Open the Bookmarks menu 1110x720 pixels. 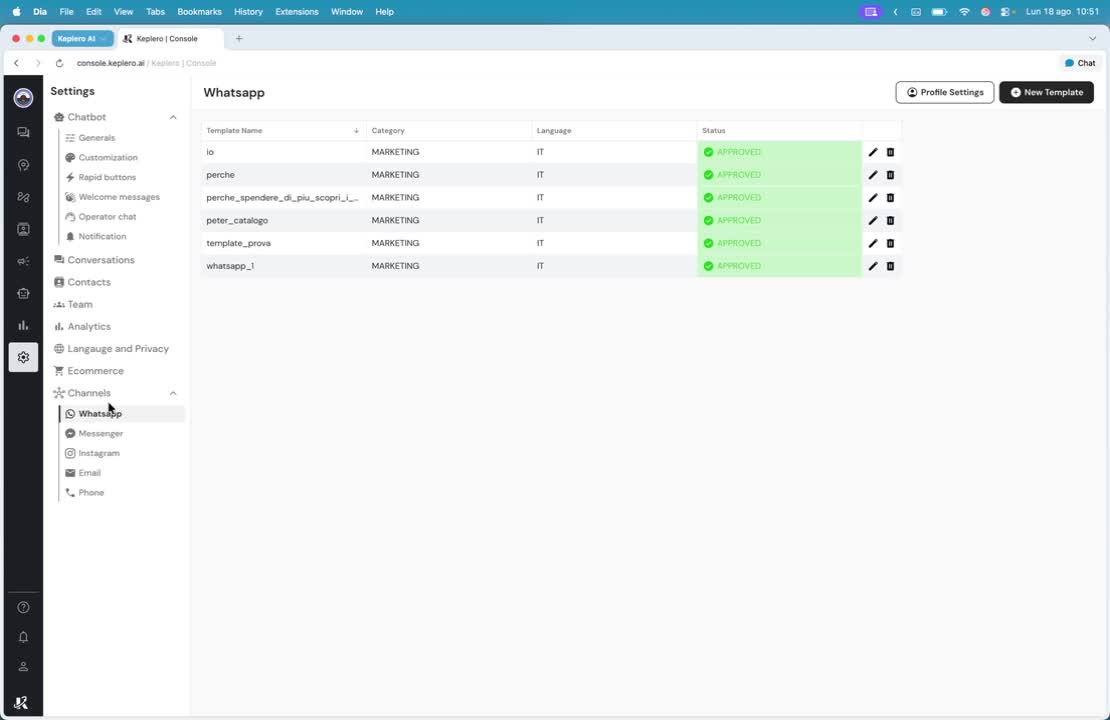[x=199, y=11]
